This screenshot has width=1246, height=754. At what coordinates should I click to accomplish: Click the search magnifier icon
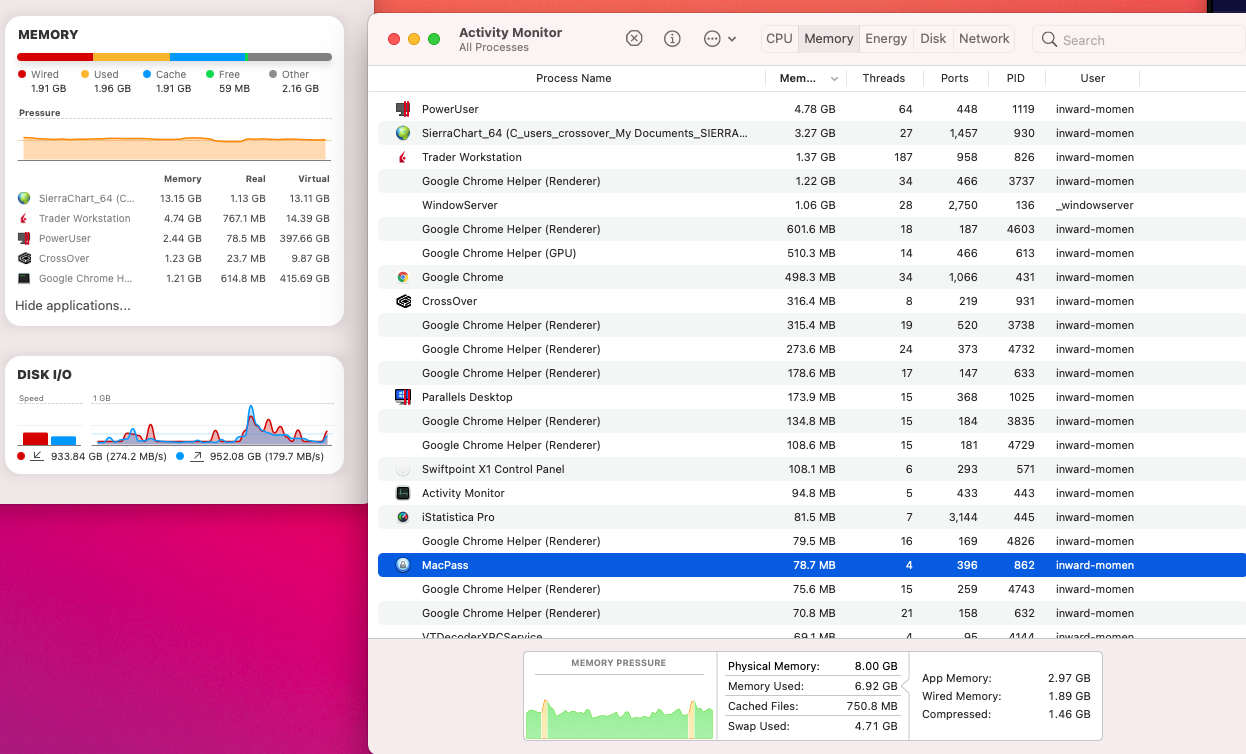coord(1049,40)
